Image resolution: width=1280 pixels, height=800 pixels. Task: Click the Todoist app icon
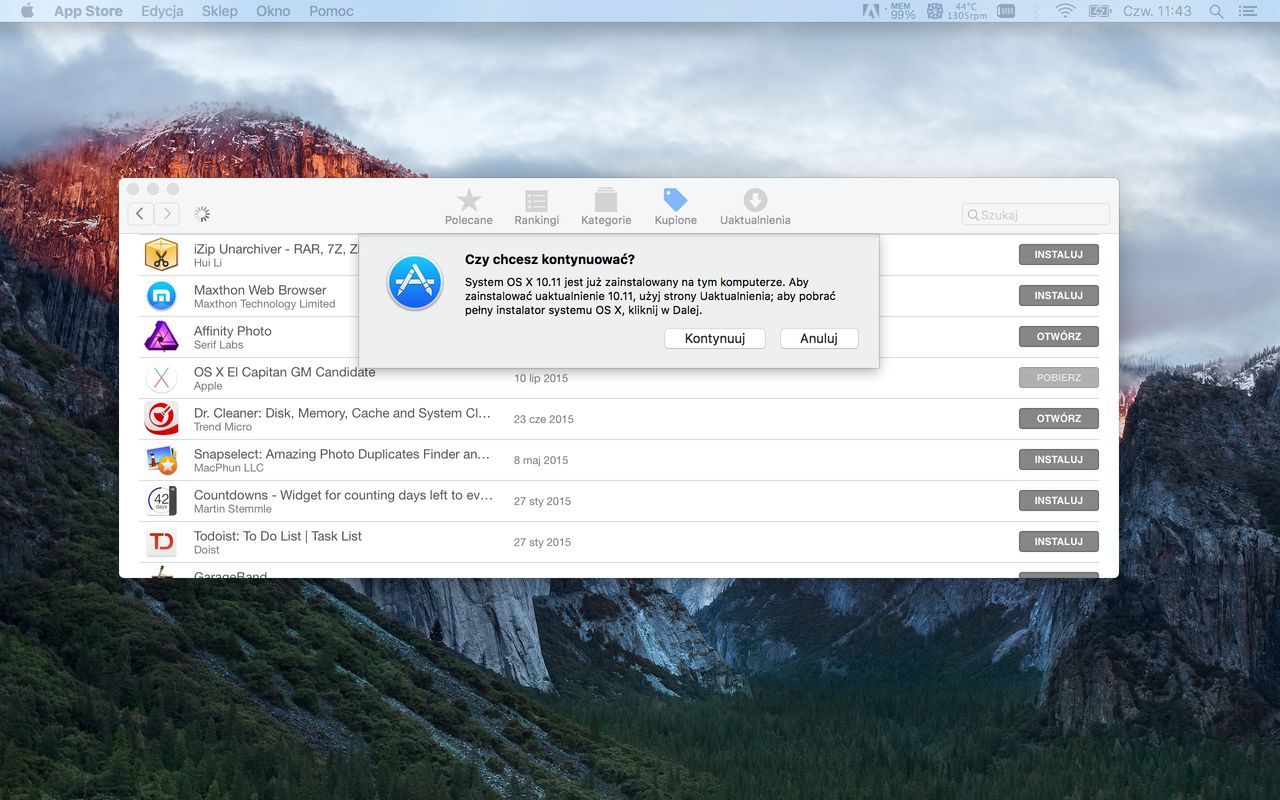point(161,542)
